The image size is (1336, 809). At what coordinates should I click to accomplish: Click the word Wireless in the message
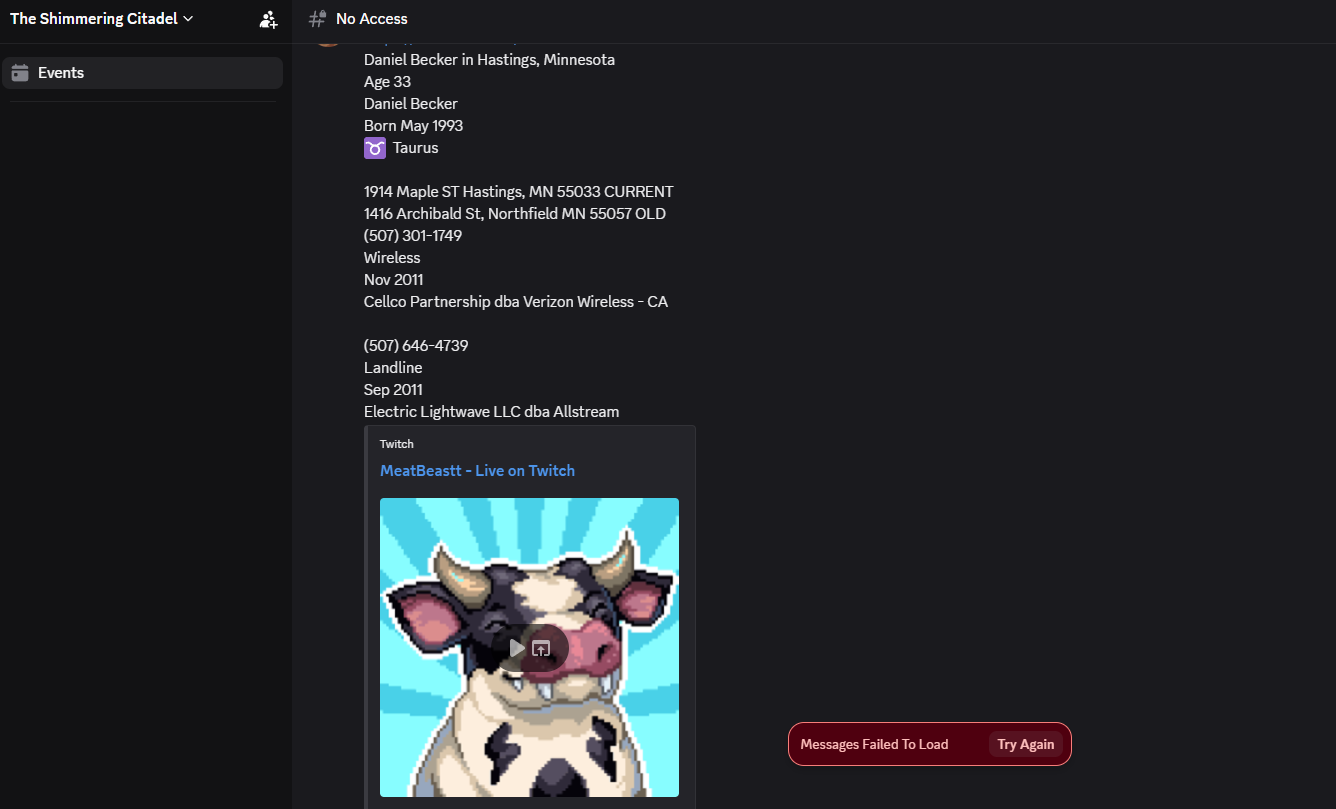point(392,258)
